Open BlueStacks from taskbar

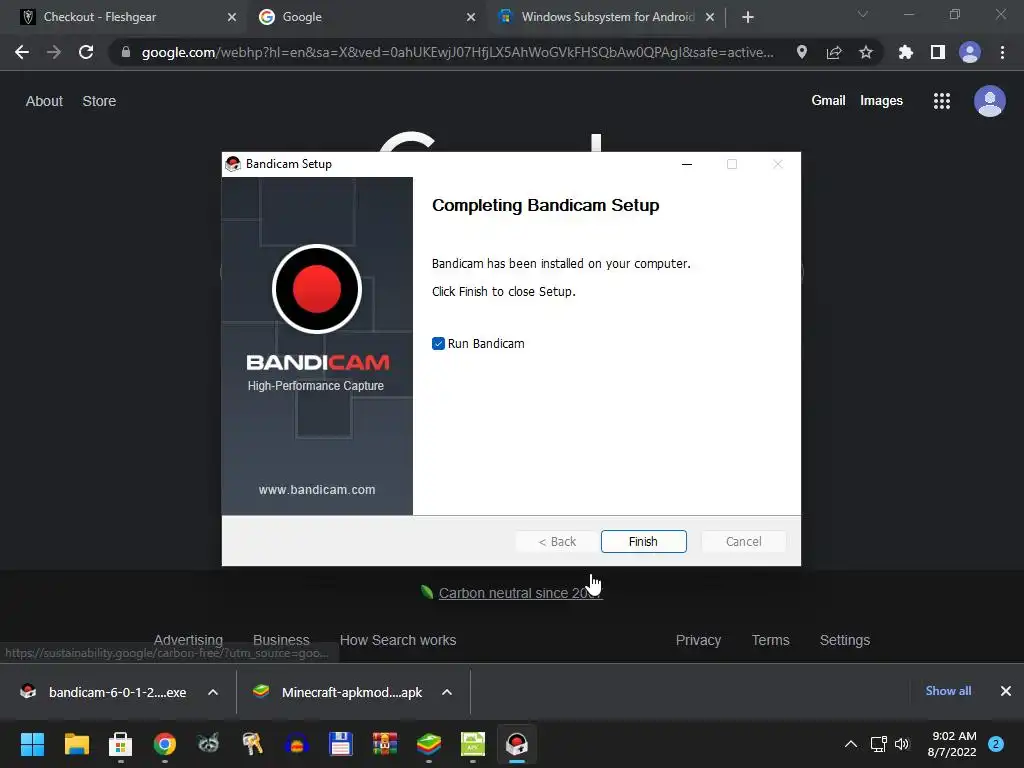(x=429, y=744)
